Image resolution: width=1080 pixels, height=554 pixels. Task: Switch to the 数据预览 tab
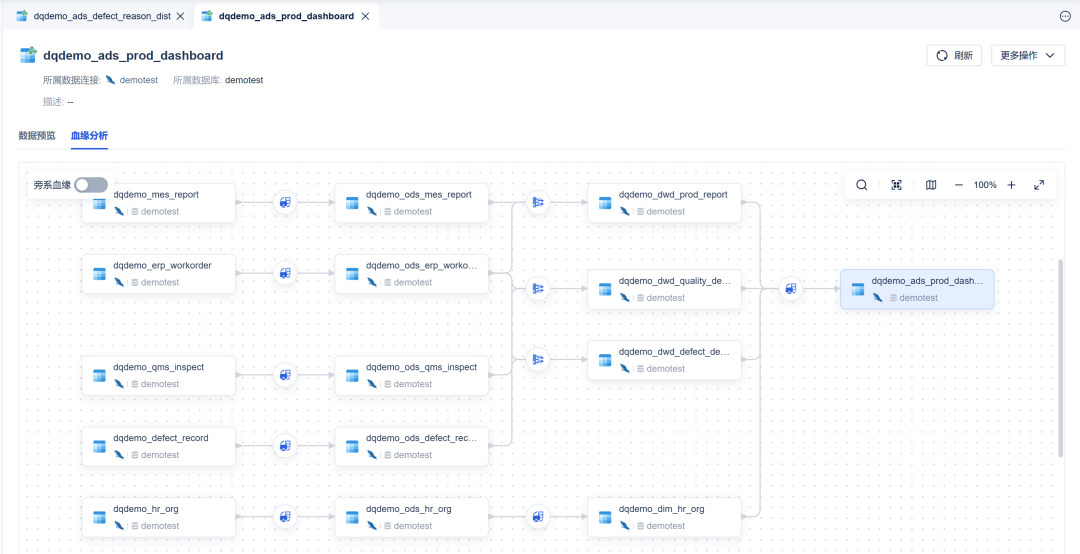(x=37, y=135)
